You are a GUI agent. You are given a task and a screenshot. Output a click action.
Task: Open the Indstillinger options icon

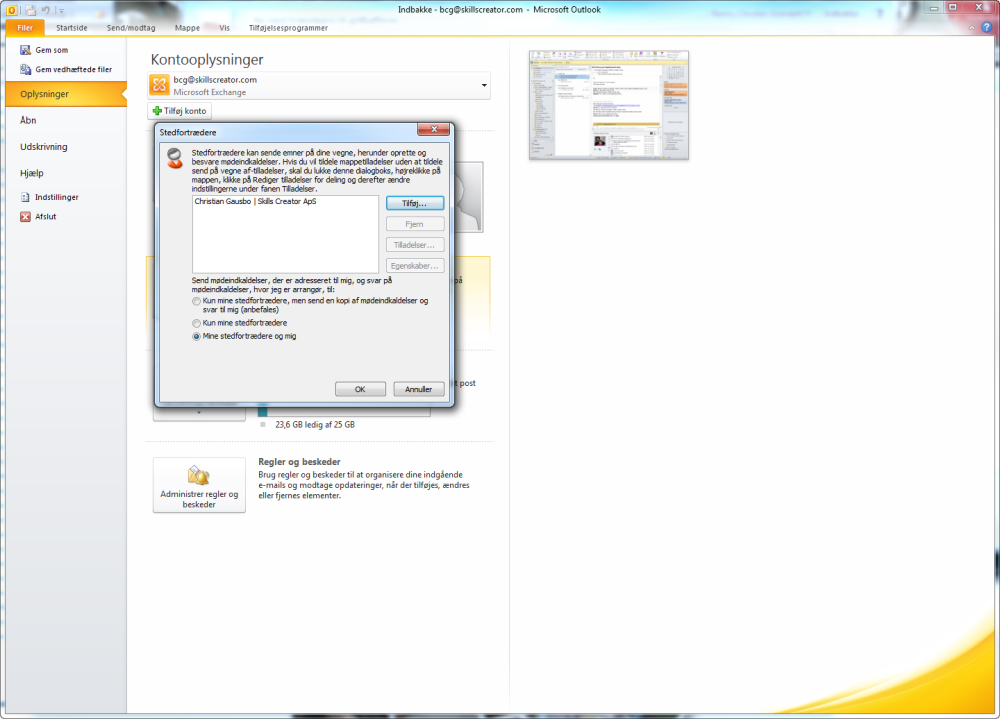point(26,197)
